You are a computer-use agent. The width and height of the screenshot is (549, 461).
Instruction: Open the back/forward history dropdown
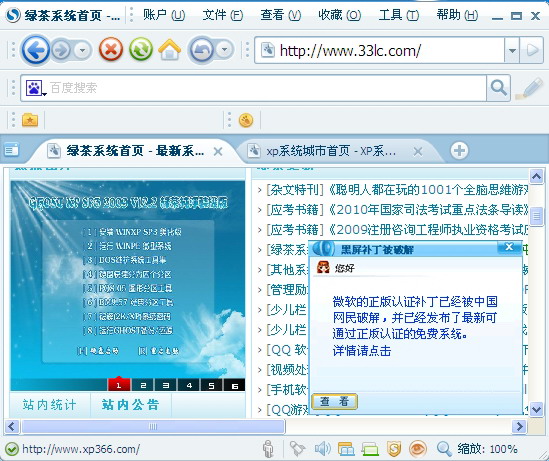click(83, 50)
